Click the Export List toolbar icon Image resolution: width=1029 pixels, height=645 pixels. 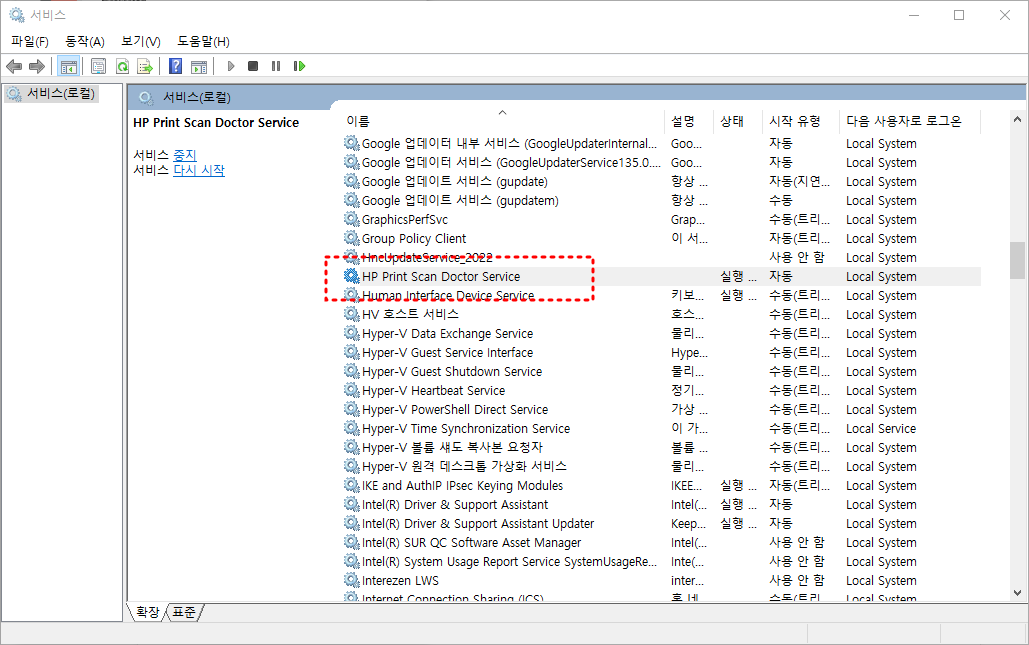[146, 66]
